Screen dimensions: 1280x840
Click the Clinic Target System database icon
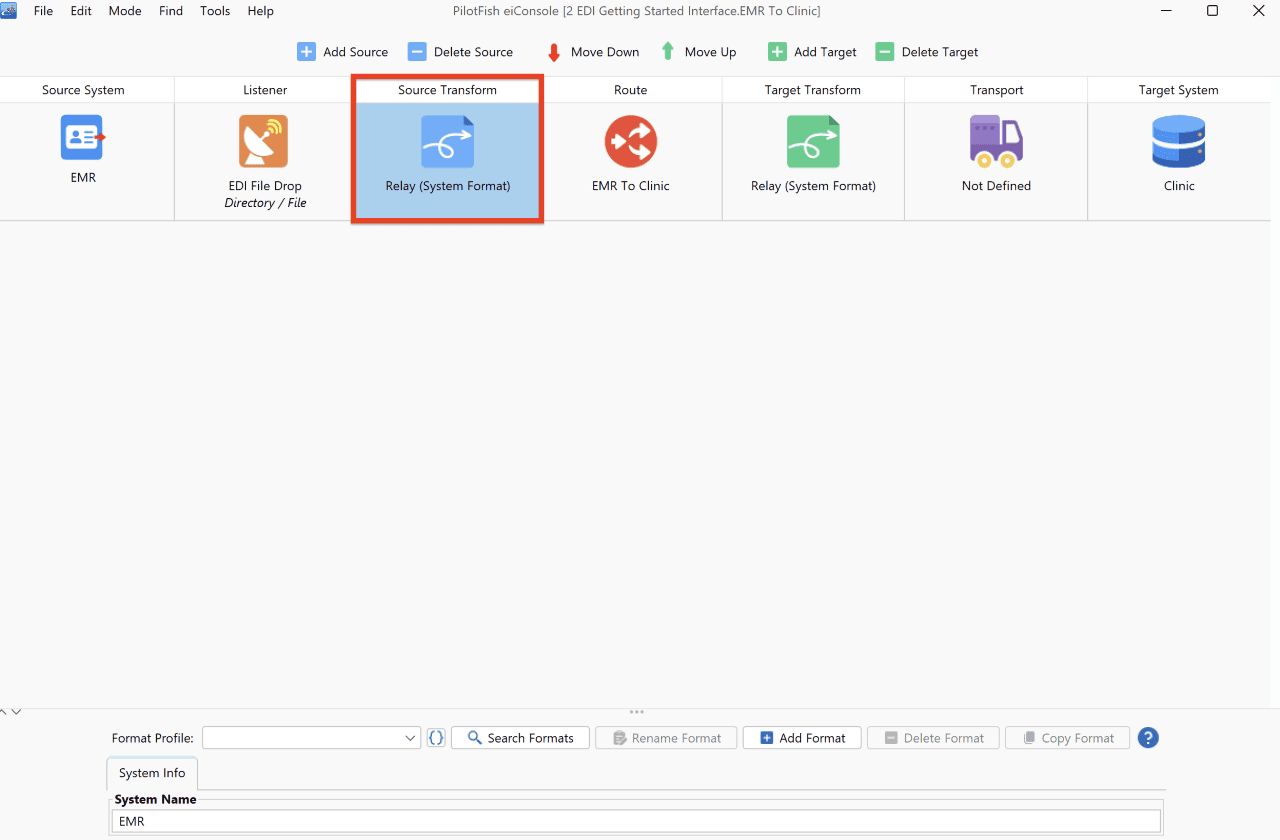(1179, 141)
